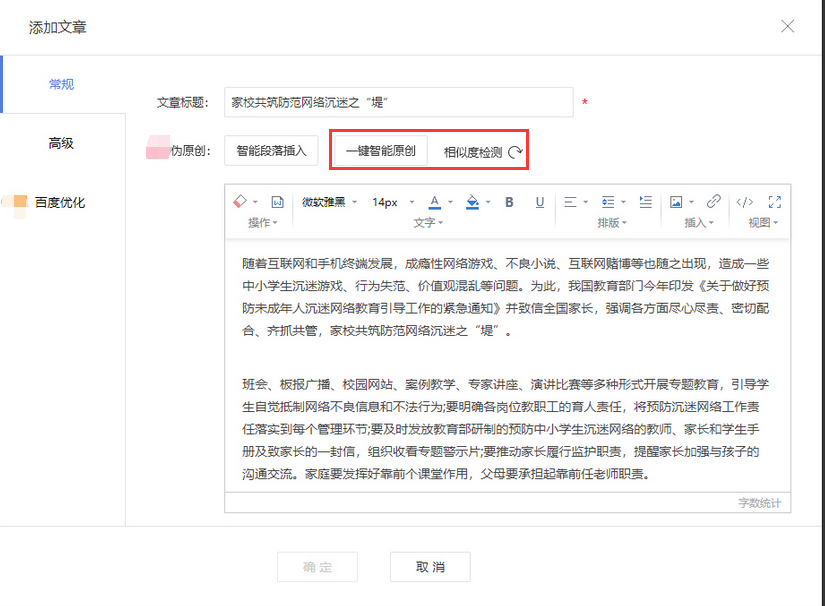Open the insert image icon
This screenshot has width=825, height=606.
click(678, 202)
